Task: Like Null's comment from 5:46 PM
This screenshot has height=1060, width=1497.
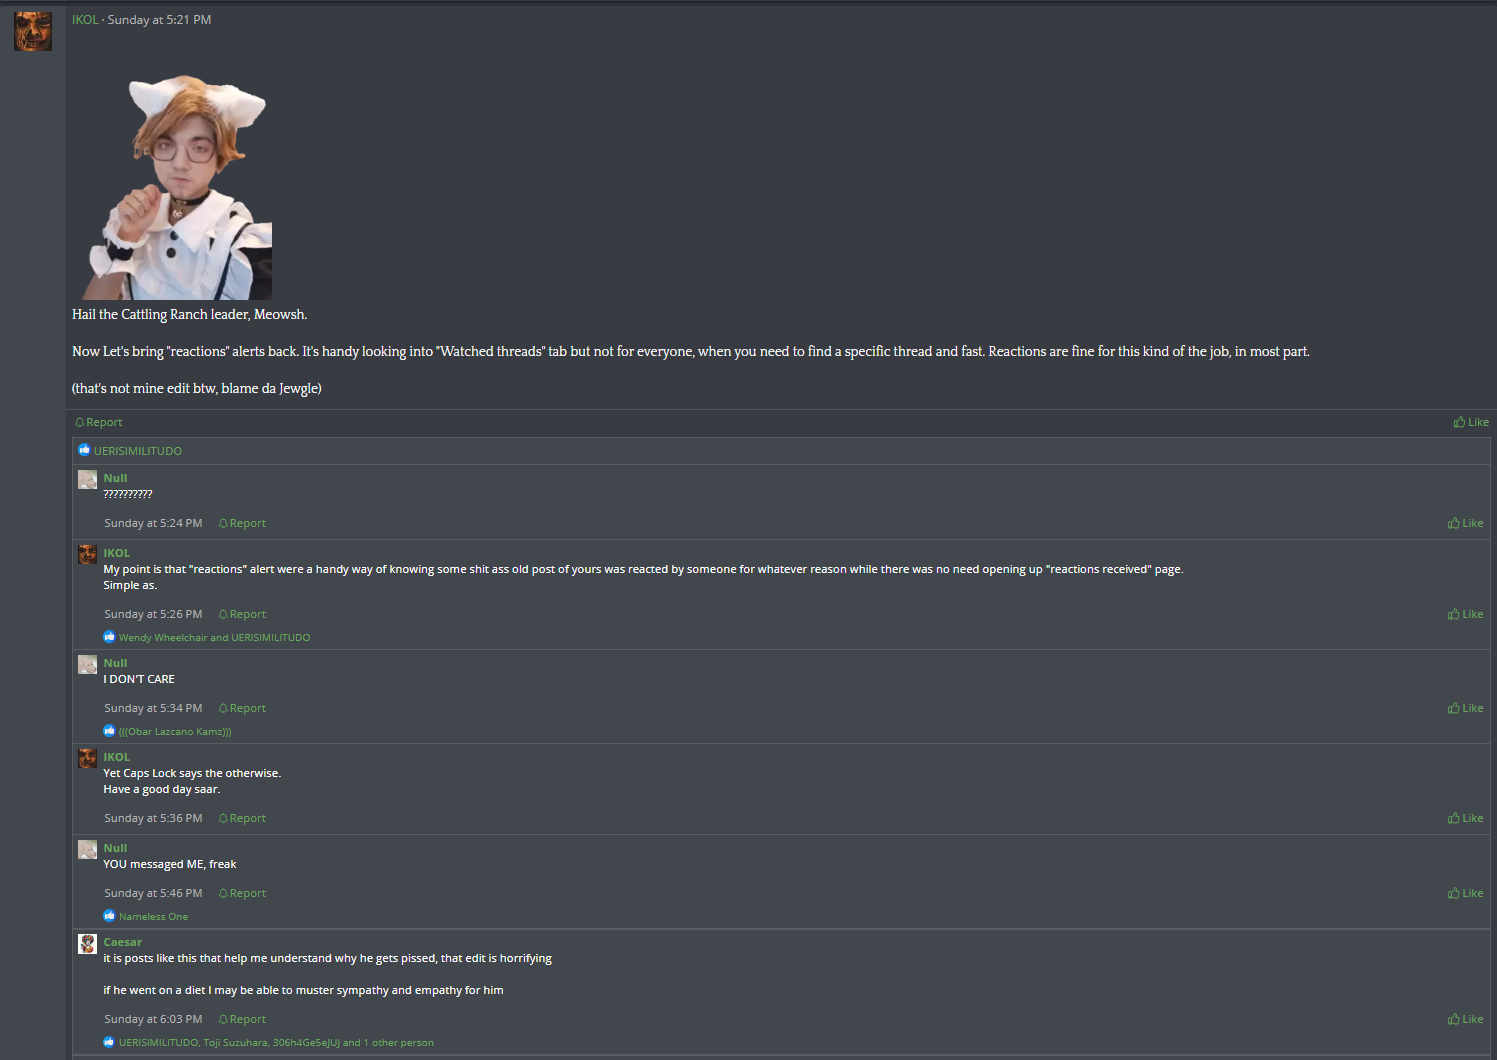Action: pyautogui.click(x=1465, y=893)
